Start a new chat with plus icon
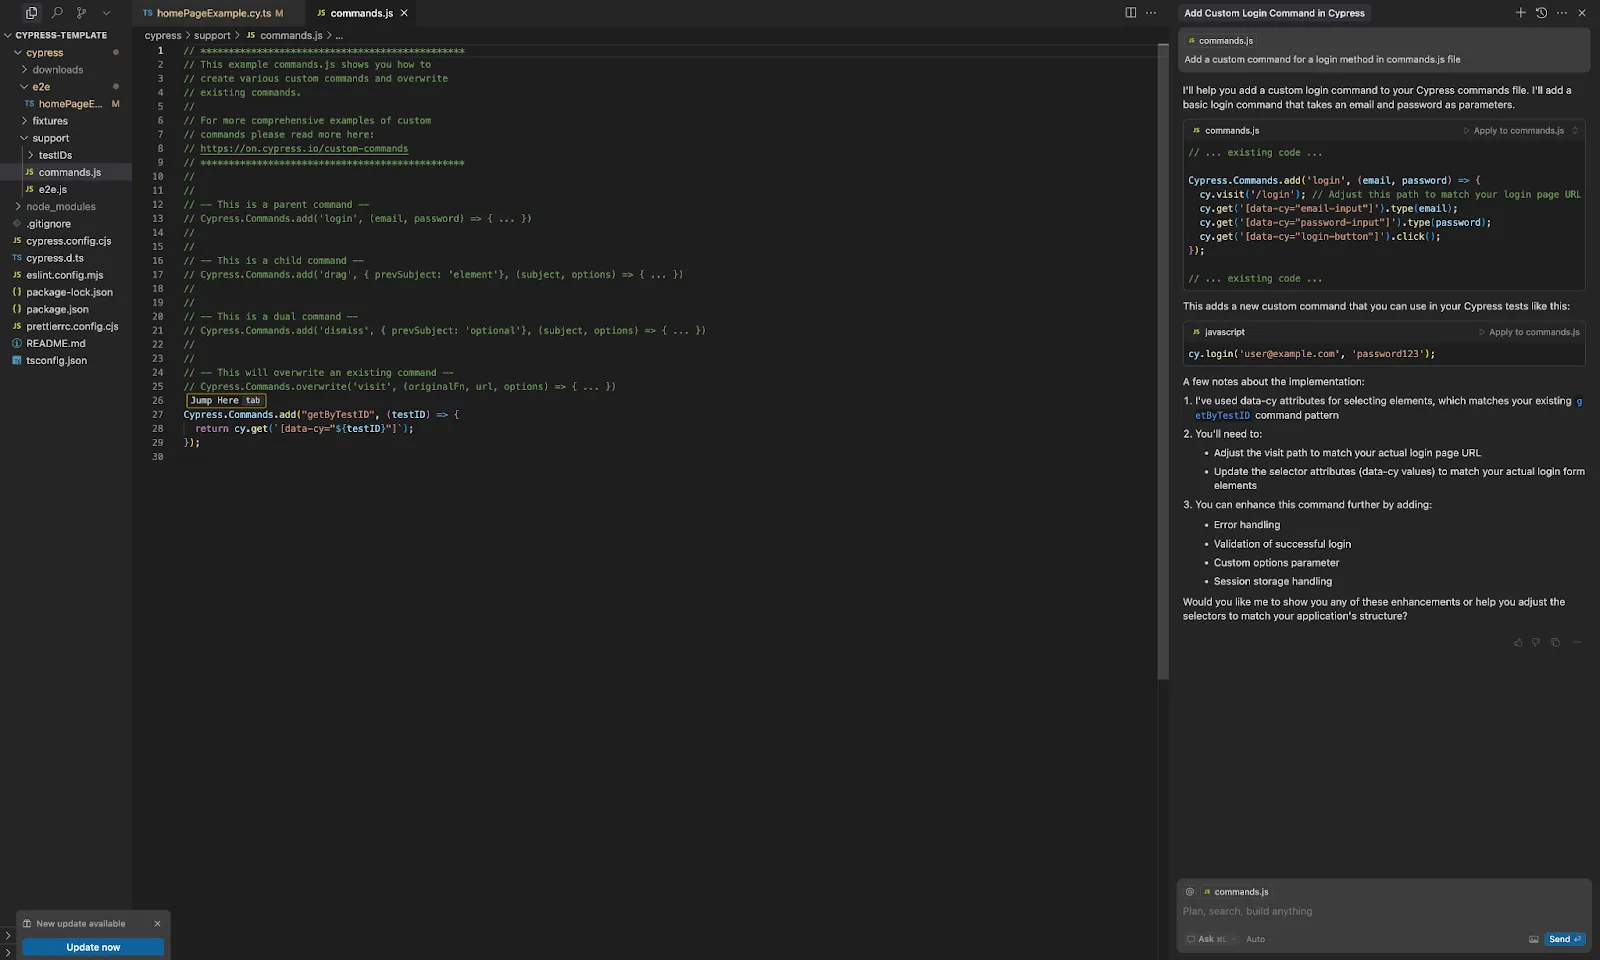The image size is (1600, 960). pyautogui.click(x=1520, y=13)
